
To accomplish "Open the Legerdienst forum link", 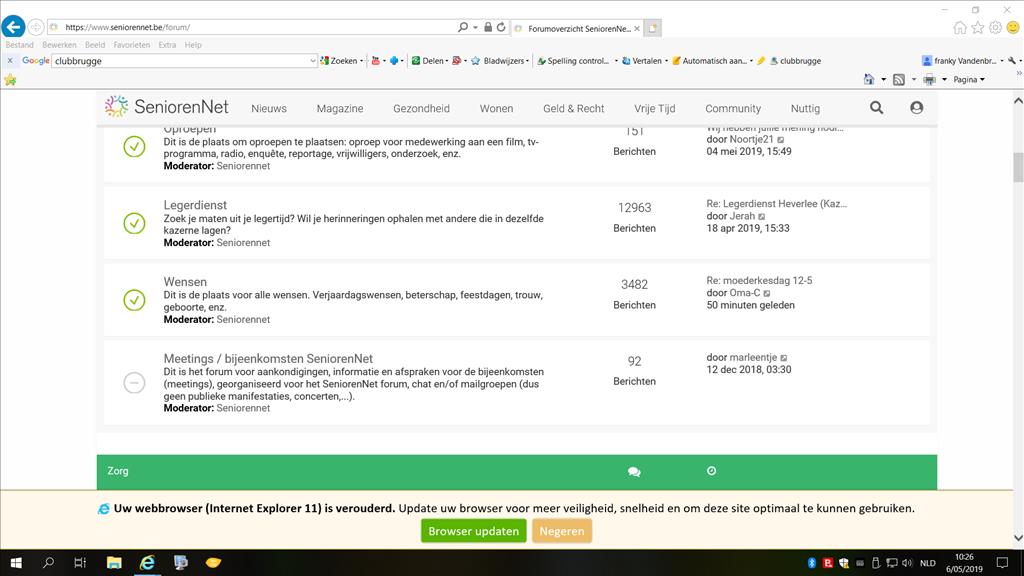I will (x=195, y=205).
